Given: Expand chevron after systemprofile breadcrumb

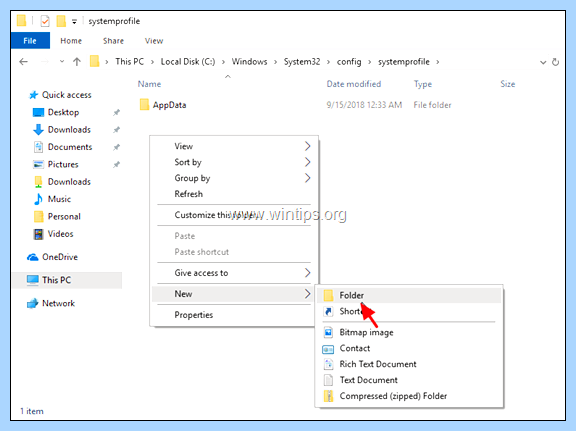Looking at the screenshot, I should [438, 62].
